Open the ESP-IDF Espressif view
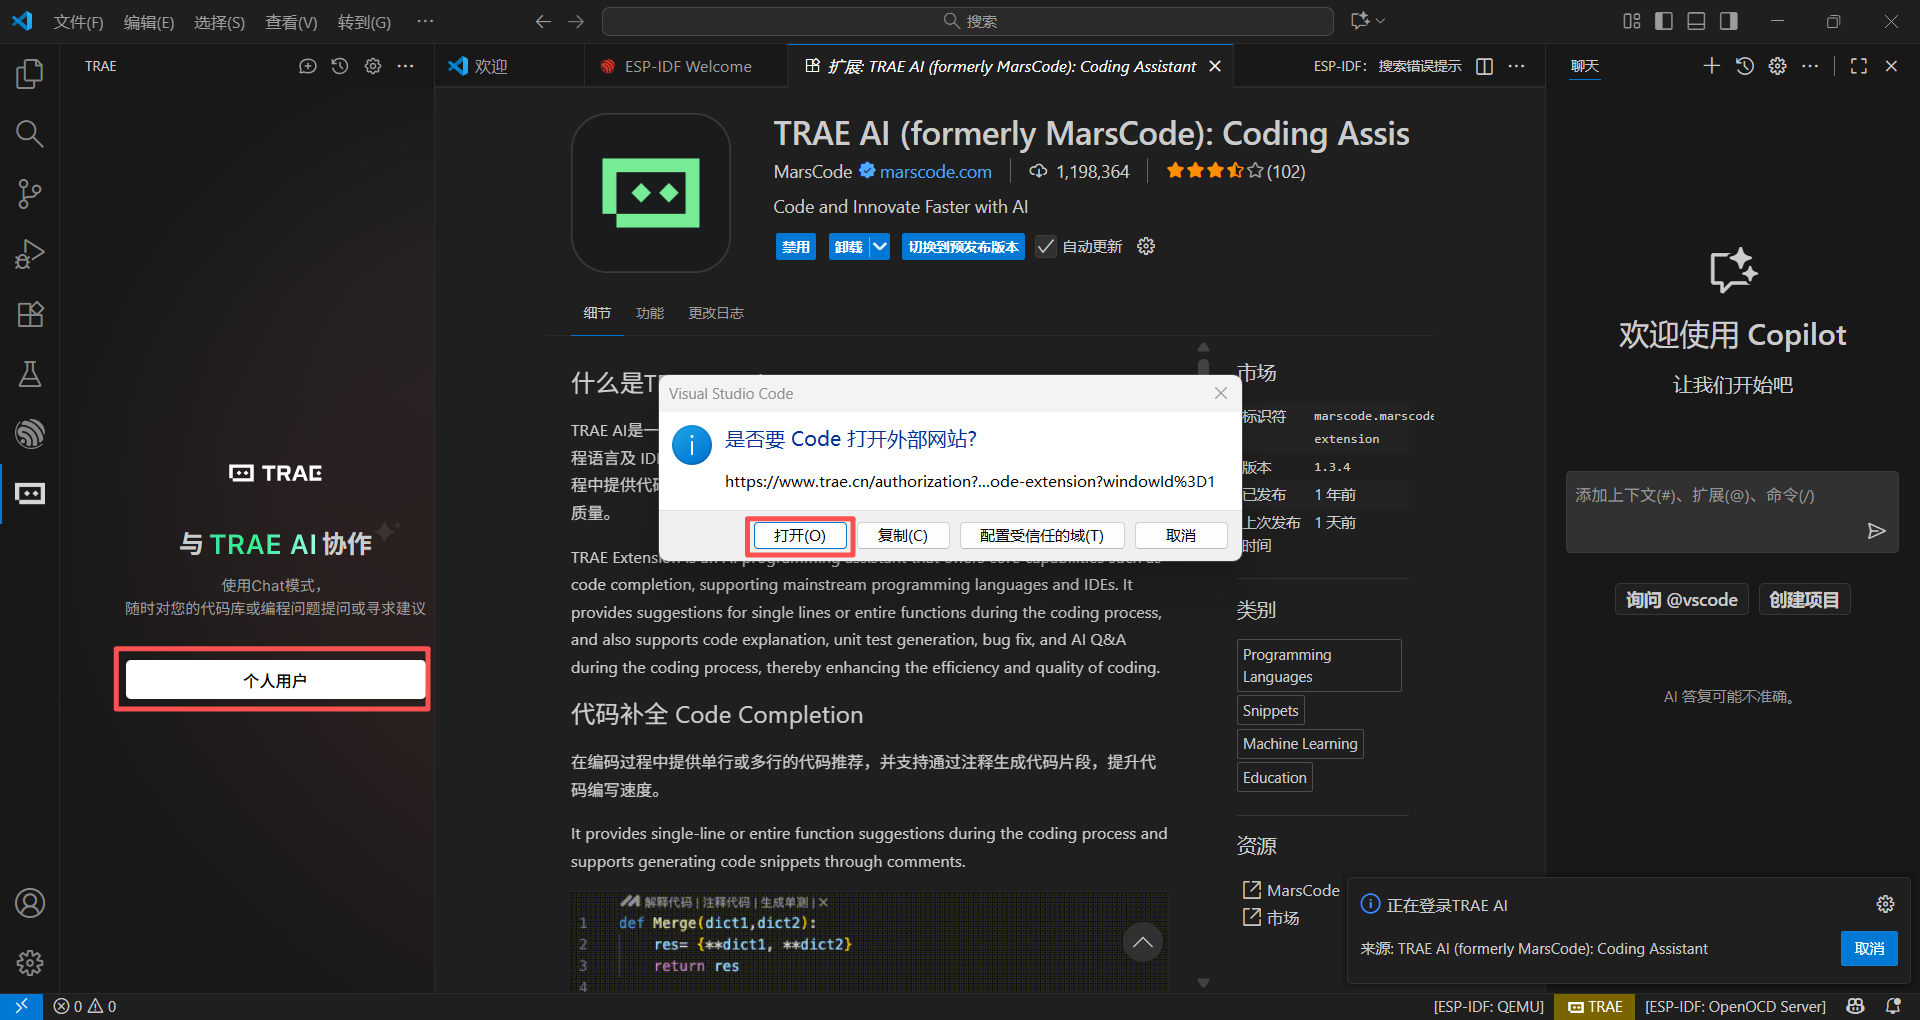Screen dimensions: 1920x1020 (x=30, y=434)
